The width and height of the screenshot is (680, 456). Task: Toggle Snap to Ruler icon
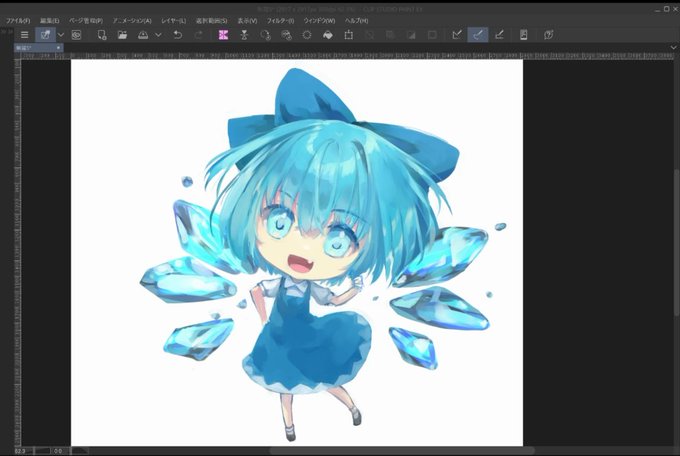(x=457, y=35)
